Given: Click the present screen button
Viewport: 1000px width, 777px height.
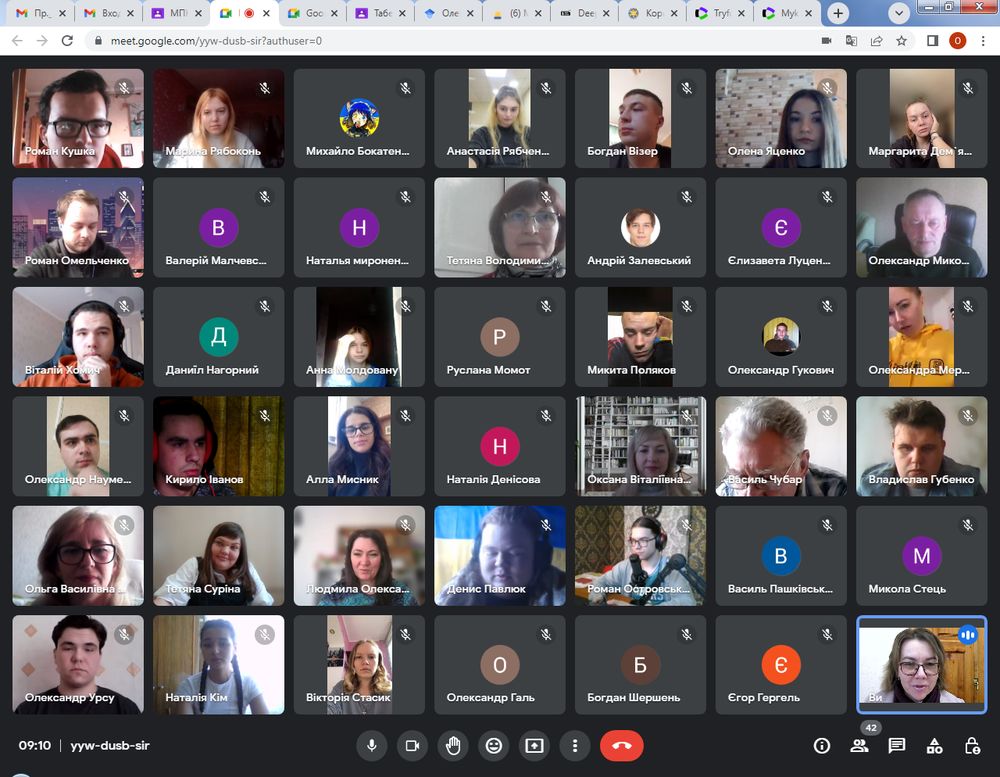Looking at the screenshot, I should click(x=534, y=745).
